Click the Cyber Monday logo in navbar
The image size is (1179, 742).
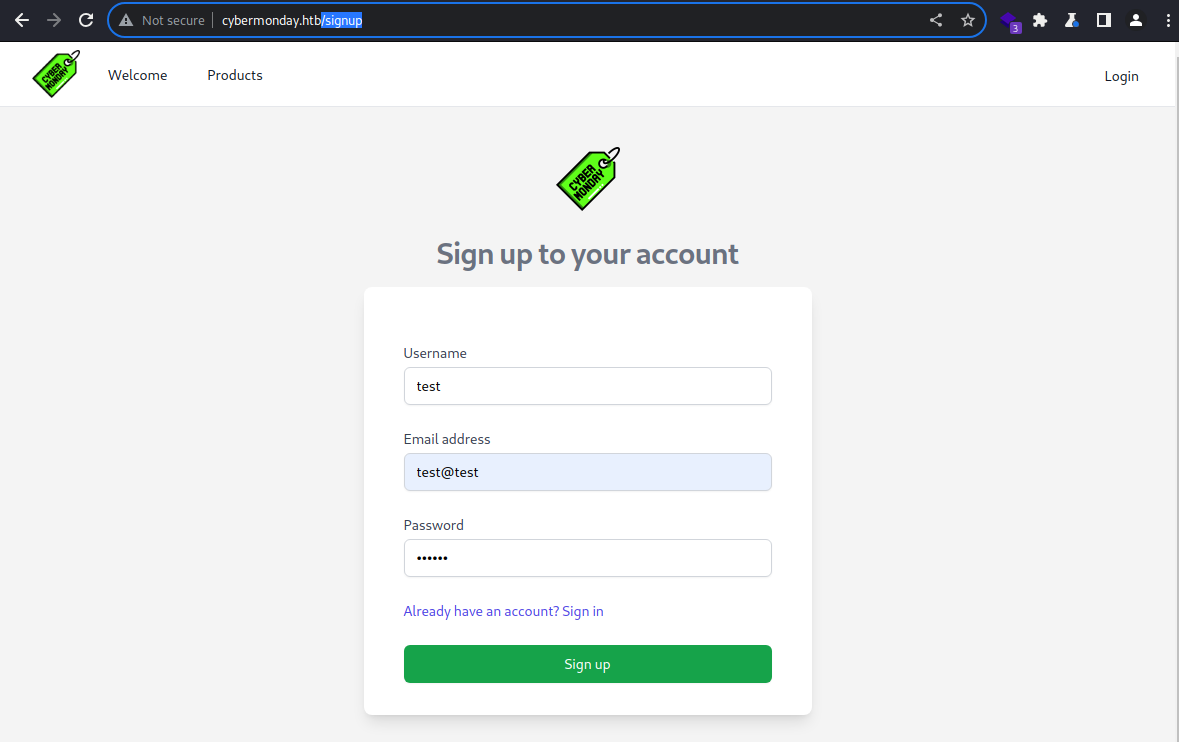tap(56, 74)
